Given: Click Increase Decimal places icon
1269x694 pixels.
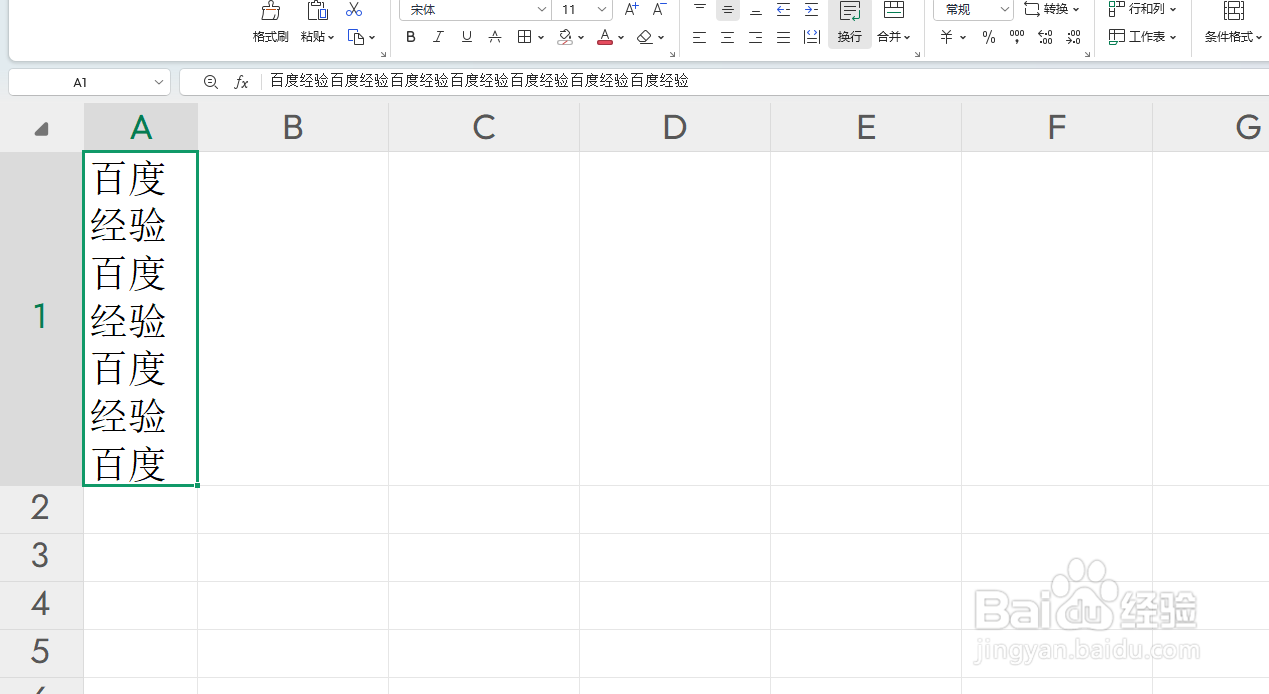Looking at the screenshot, I should [x=1045, y=37].
